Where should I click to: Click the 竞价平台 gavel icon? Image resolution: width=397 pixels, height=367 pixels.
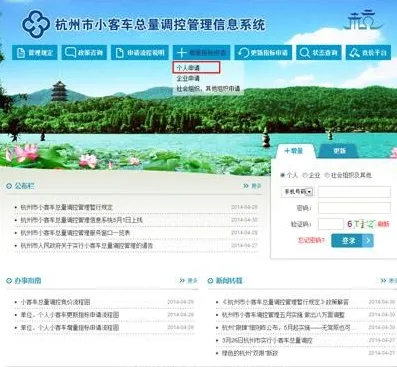click(x=355, y=53)
